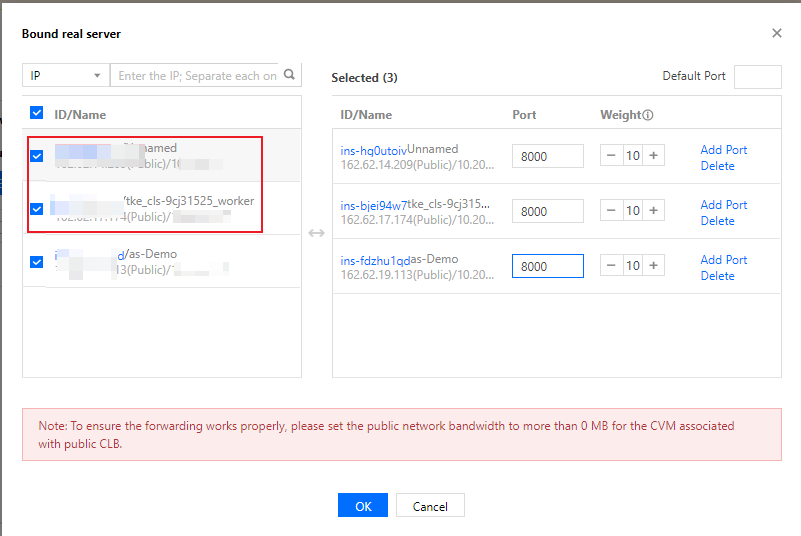
Task: Uncheck the Unnamed server checkbox
Action: click(37, 156)
